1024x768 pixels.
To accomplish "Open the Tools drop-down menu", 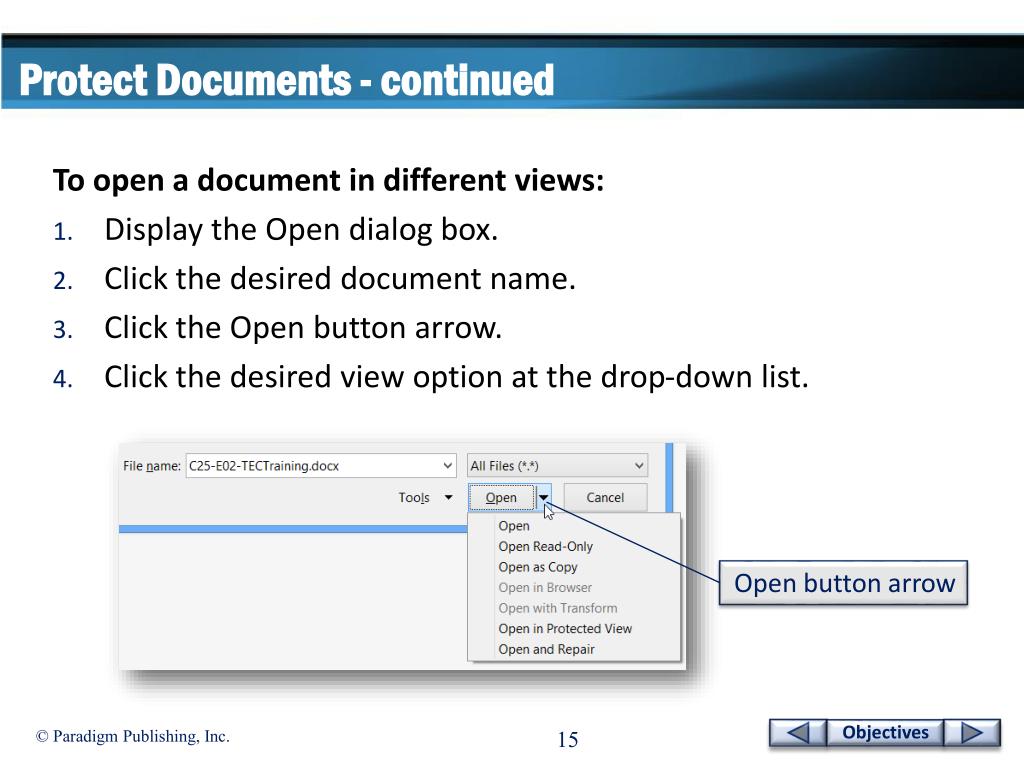I will pos(425,498).
